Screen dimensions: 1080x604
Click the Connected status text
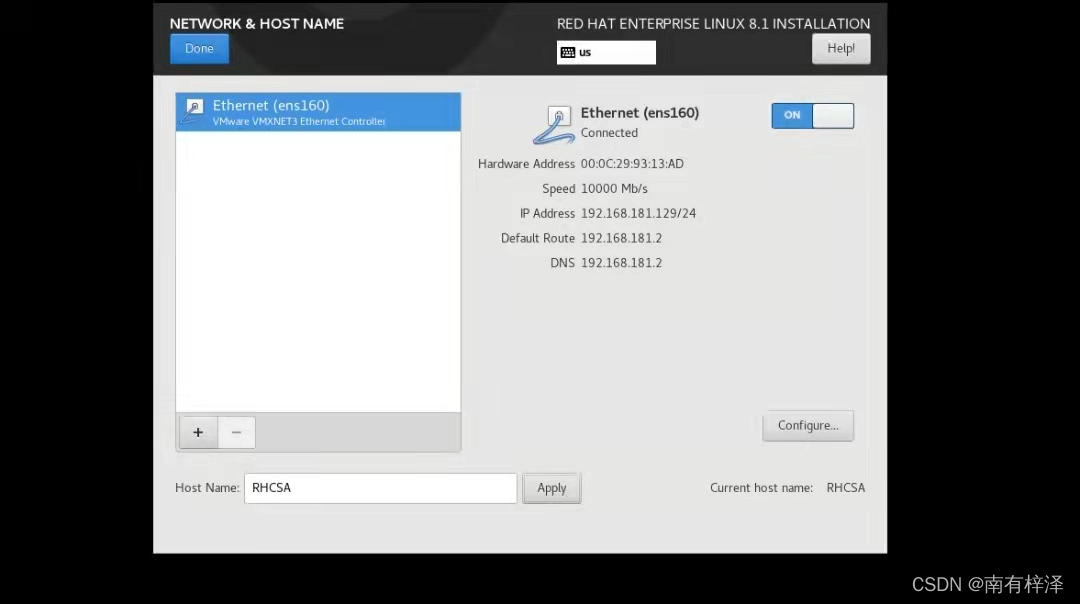tap(609, 133)
